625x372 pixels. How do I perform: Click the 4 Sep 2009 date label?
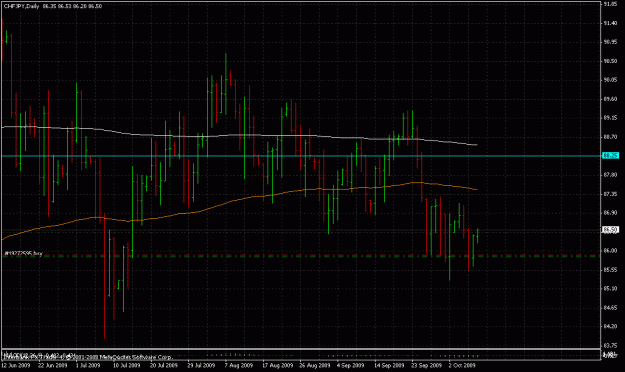350,365
